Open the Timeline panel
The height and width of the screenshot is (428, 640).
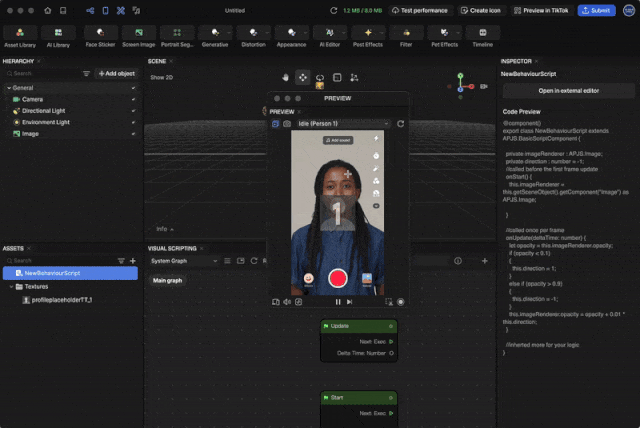click(x=482, y=37)
